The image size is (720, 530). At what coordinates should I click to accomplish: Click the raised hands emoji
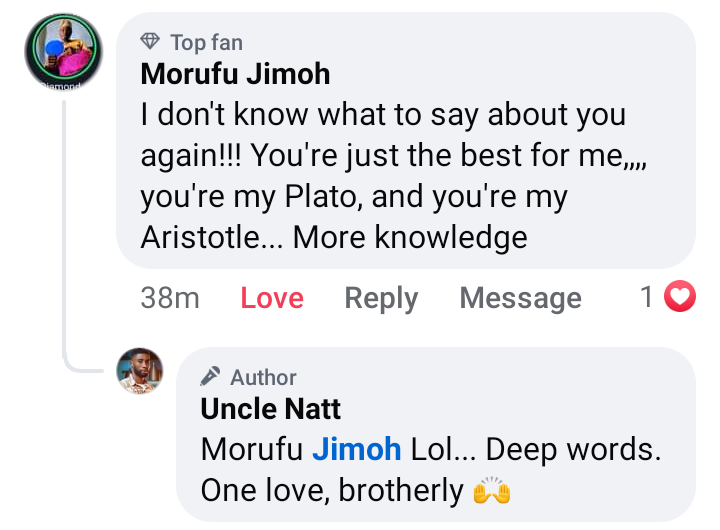coord(492,491)
